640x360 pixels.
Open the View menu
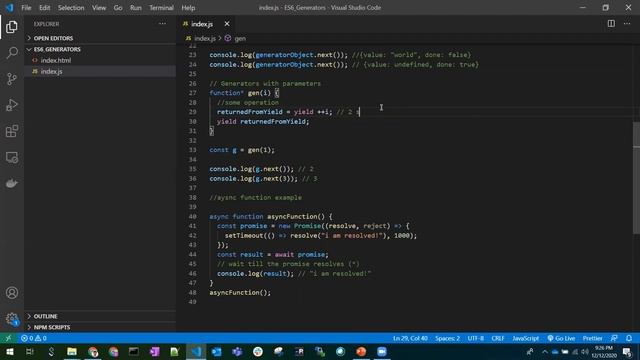(99, 7)
